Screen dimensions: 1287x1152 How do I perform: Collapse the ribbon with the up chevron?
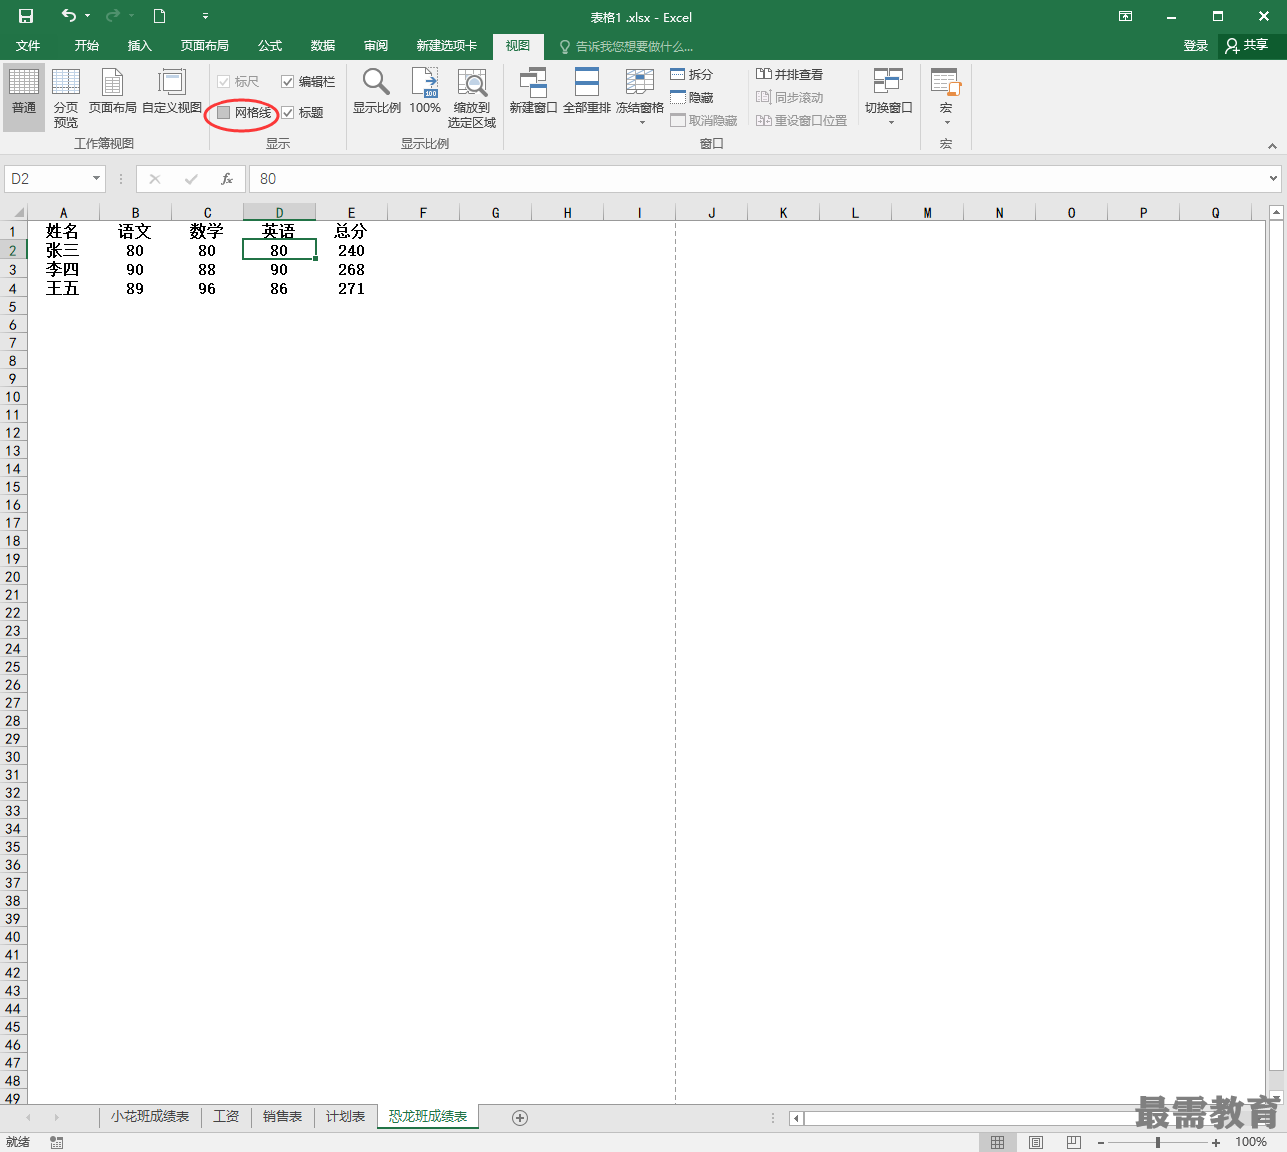click(1272, 146)
